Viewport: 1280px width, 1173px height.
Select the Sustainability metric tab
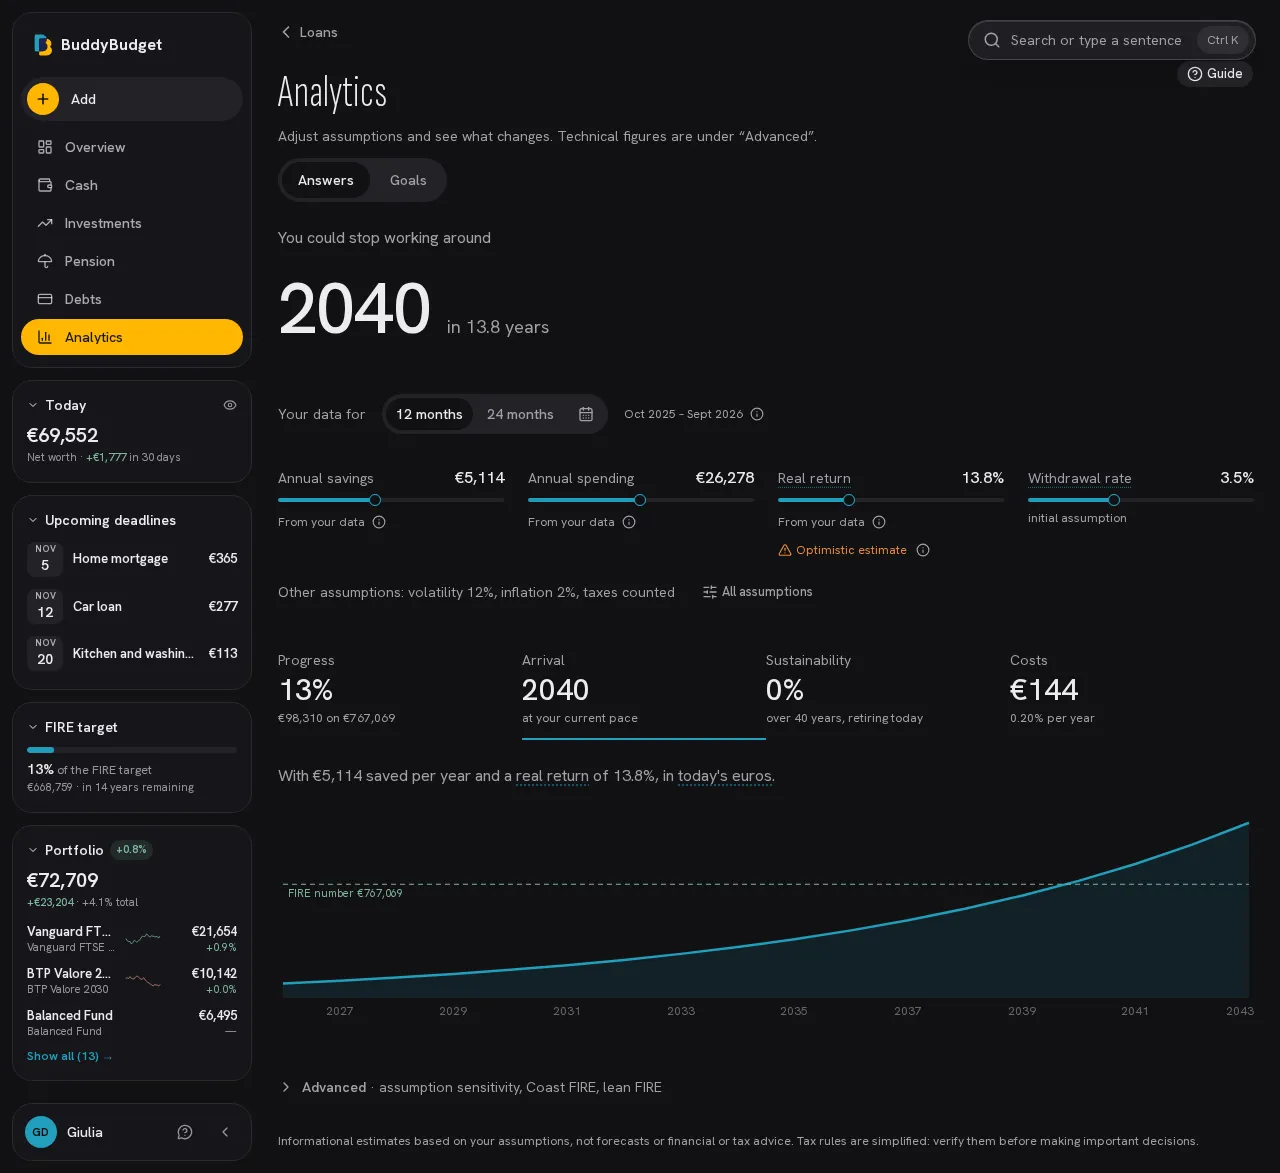coord(888,690)
